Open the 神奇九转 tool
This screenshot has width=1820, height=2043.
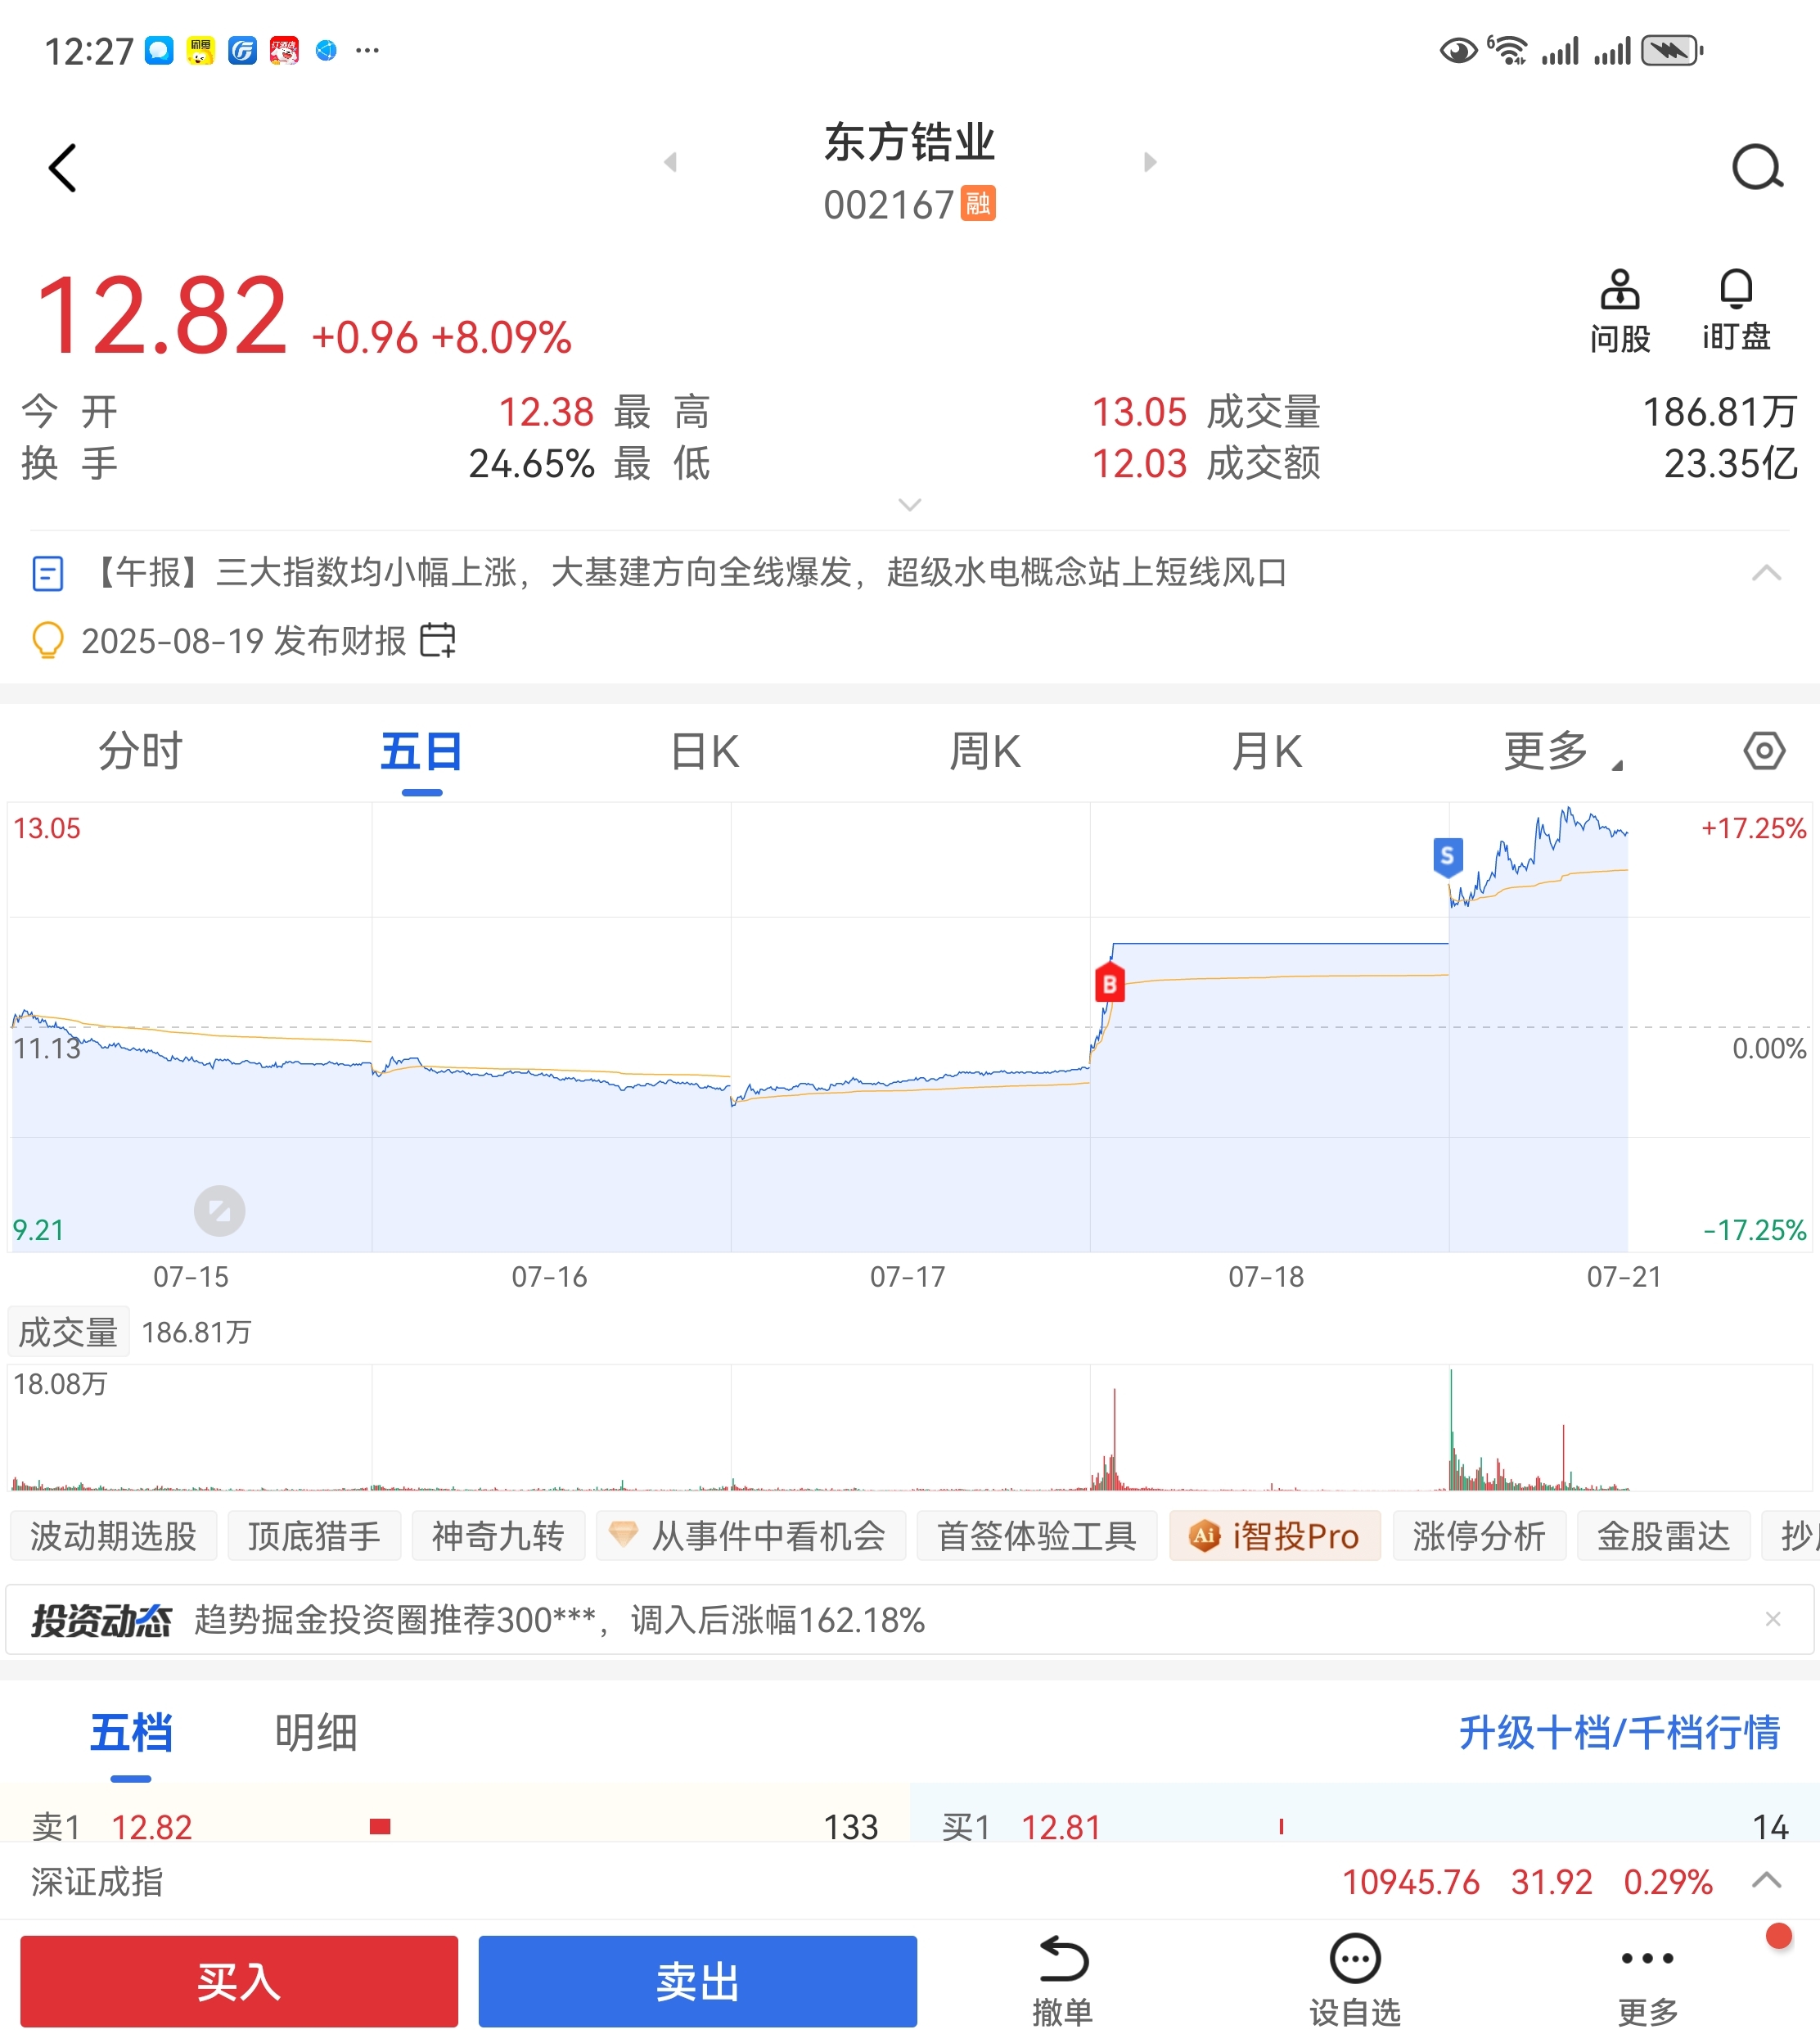point(498,1536)
